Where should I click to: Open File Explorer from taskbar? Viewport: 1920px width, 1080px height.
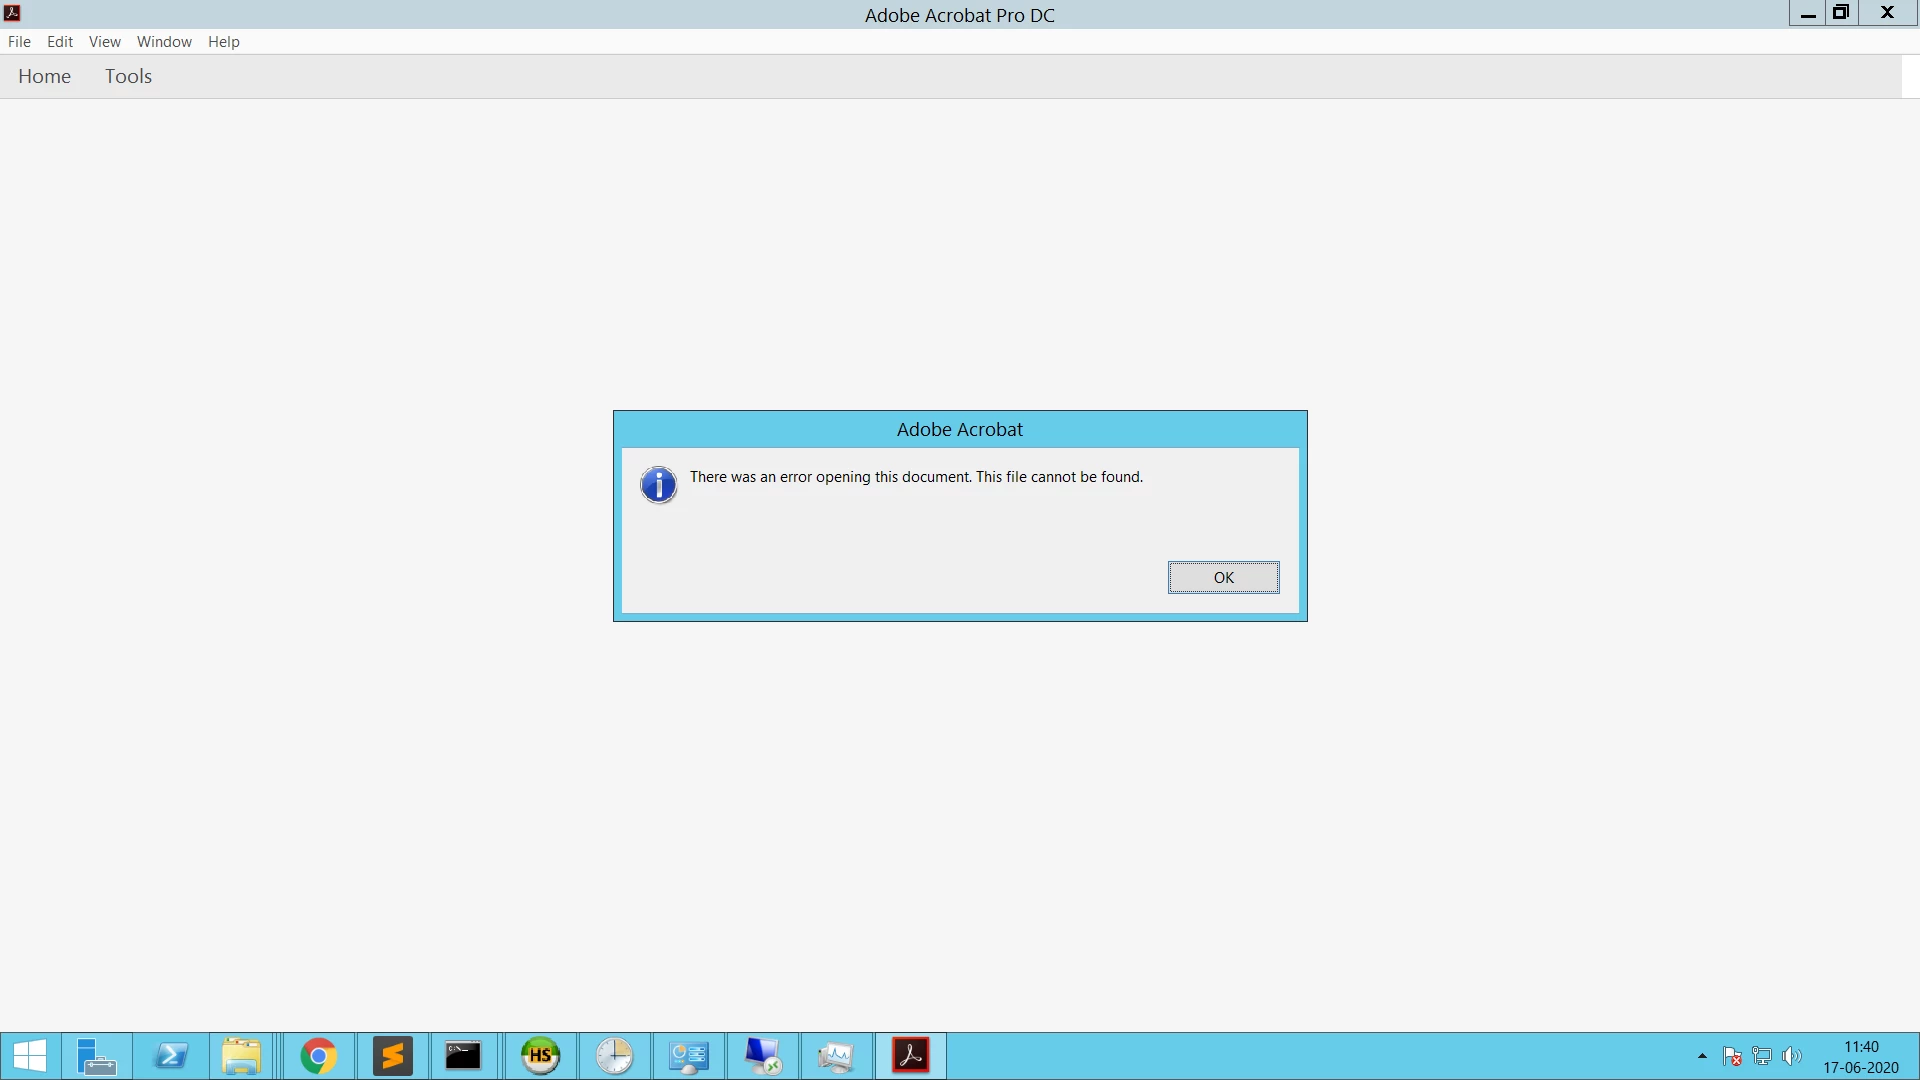(x=241, y=1056)
